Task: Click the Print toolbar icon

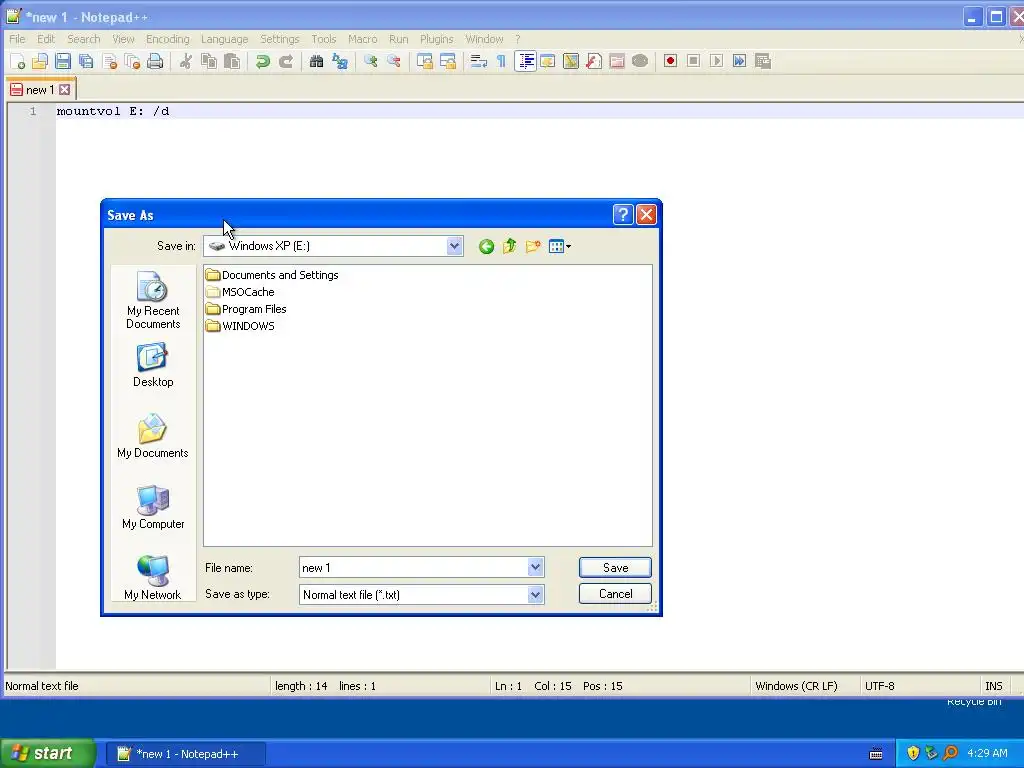Action: coord(155,61)
